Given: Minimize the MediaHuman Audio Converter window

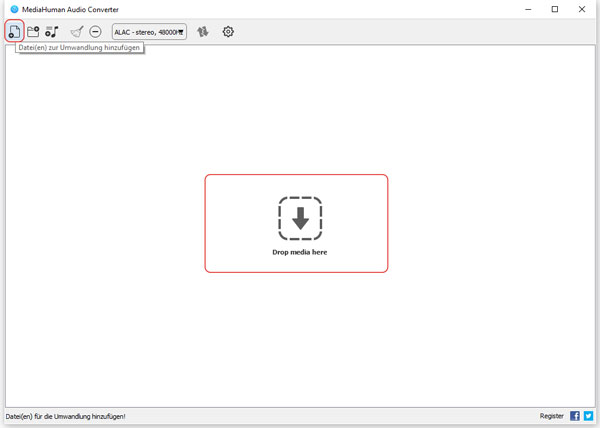Looking at the screenshot, I should pyautogui.click(x=528, y=9).
